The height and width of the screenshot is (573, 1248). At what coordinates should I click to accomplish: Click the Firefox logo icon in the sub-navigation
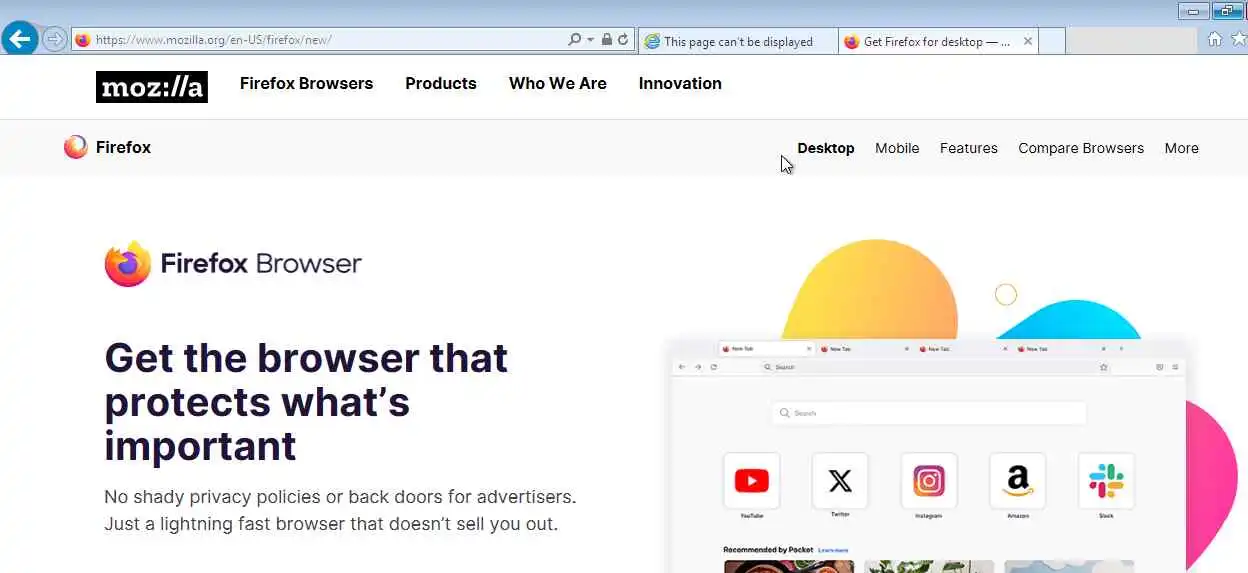(x=76, y=147)
